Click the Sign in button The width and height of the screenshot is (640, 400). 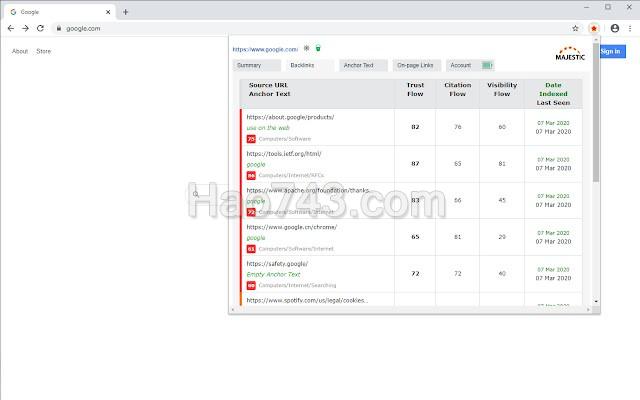[x=613, y=51]
